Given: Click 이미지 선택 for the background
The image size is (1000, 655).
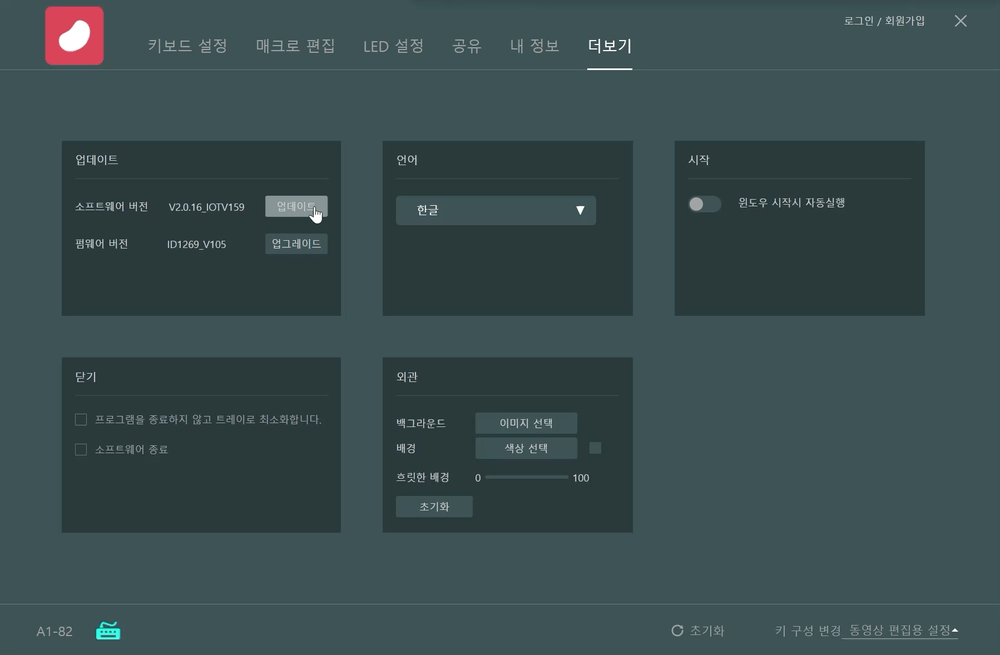Looking at the screenshot, I should (527, 423).
